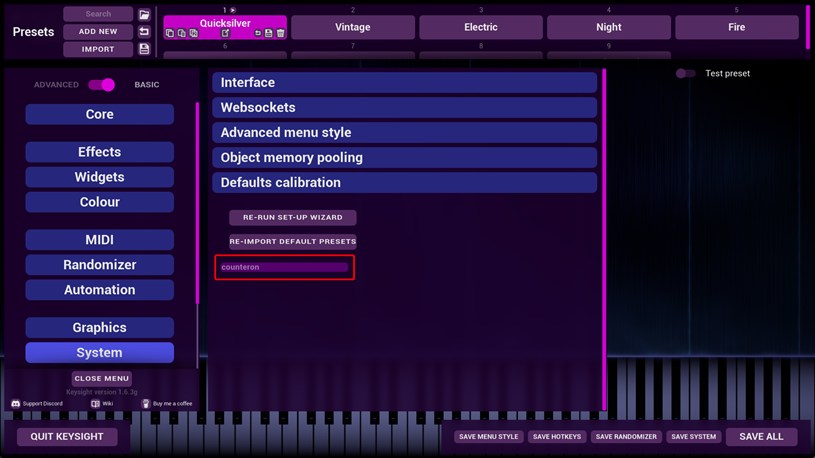
Task: Expand Object memory pooling section
Action: pyautogui.click(x=404, y=158)
